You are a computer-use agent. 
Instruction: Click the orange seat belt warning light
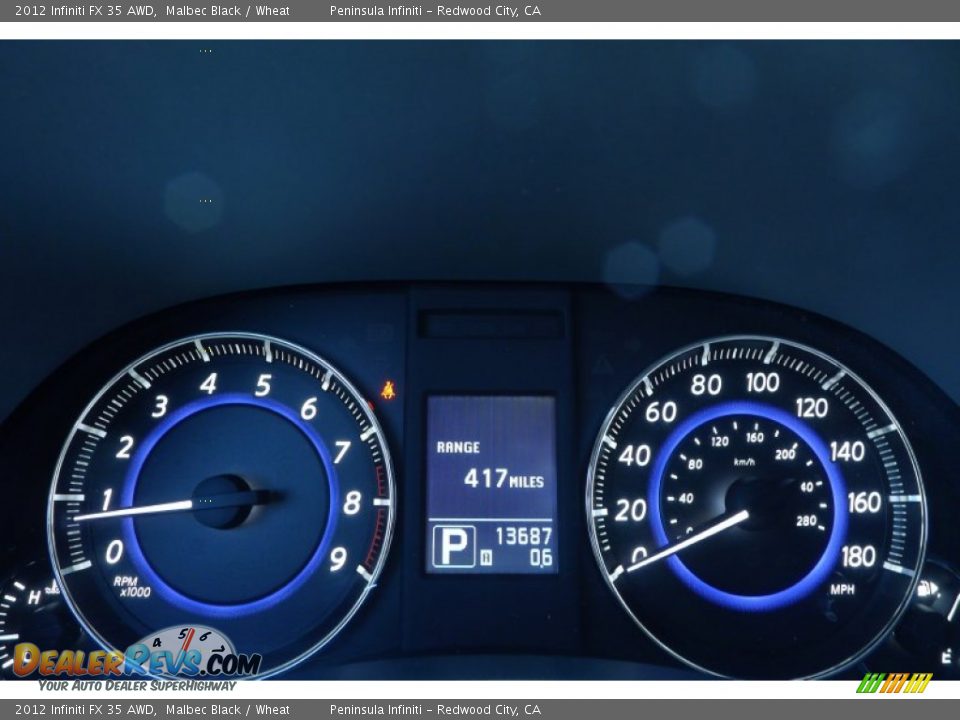pos(388,390)
